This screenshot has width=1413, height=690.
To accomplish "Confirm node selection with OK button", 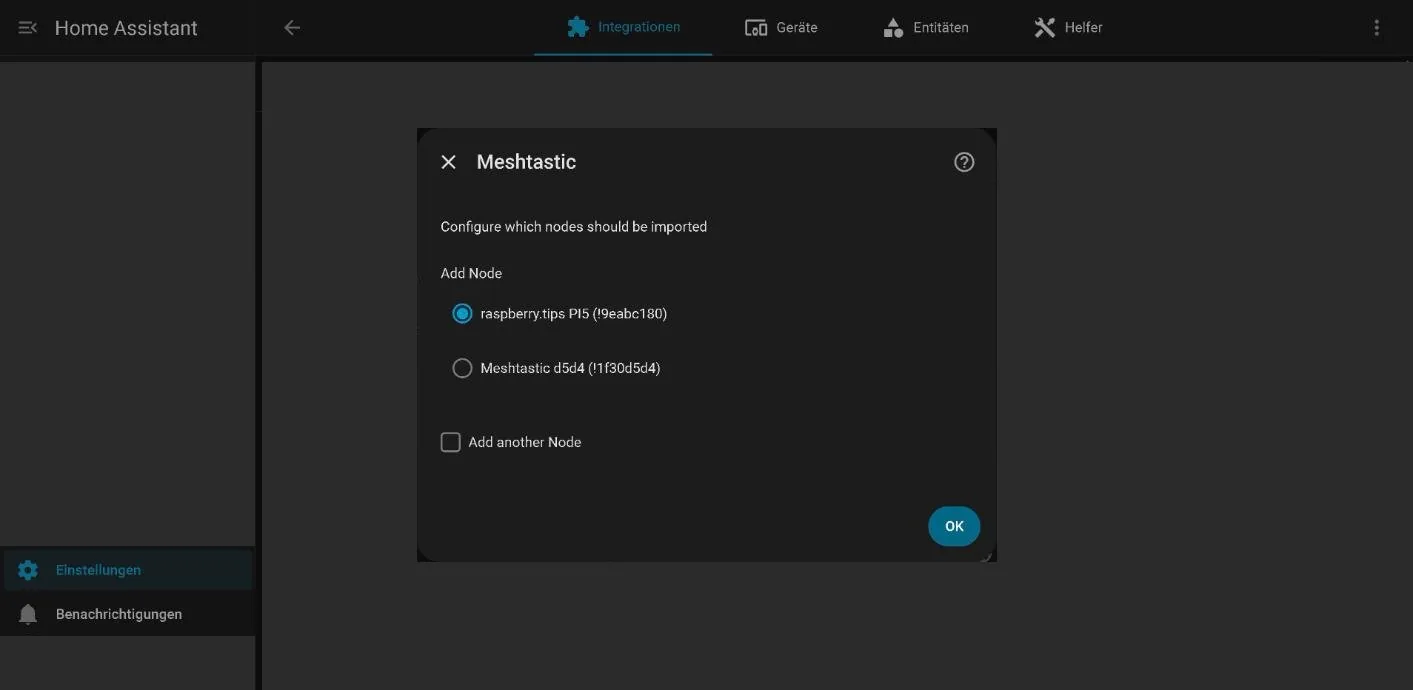I will pos(954,526).
